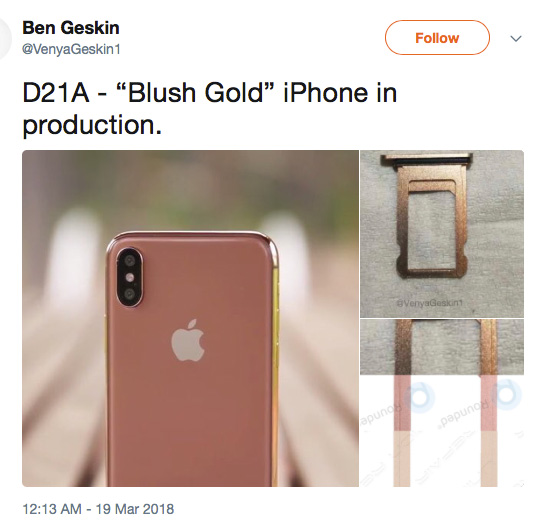Open the tweet options chevron menu
540x525 pixels.
tap(516, 38)
